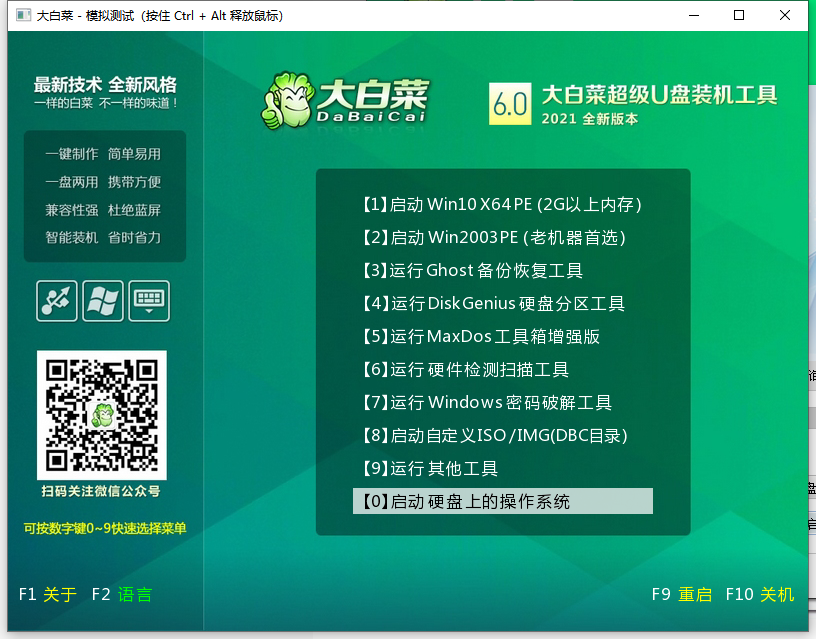The height and width of the screenshot is (639, 816).
Task: Click the DaBaiCai cabbage mascot logo
Action: pyautogui.click(x=345, y=101)
